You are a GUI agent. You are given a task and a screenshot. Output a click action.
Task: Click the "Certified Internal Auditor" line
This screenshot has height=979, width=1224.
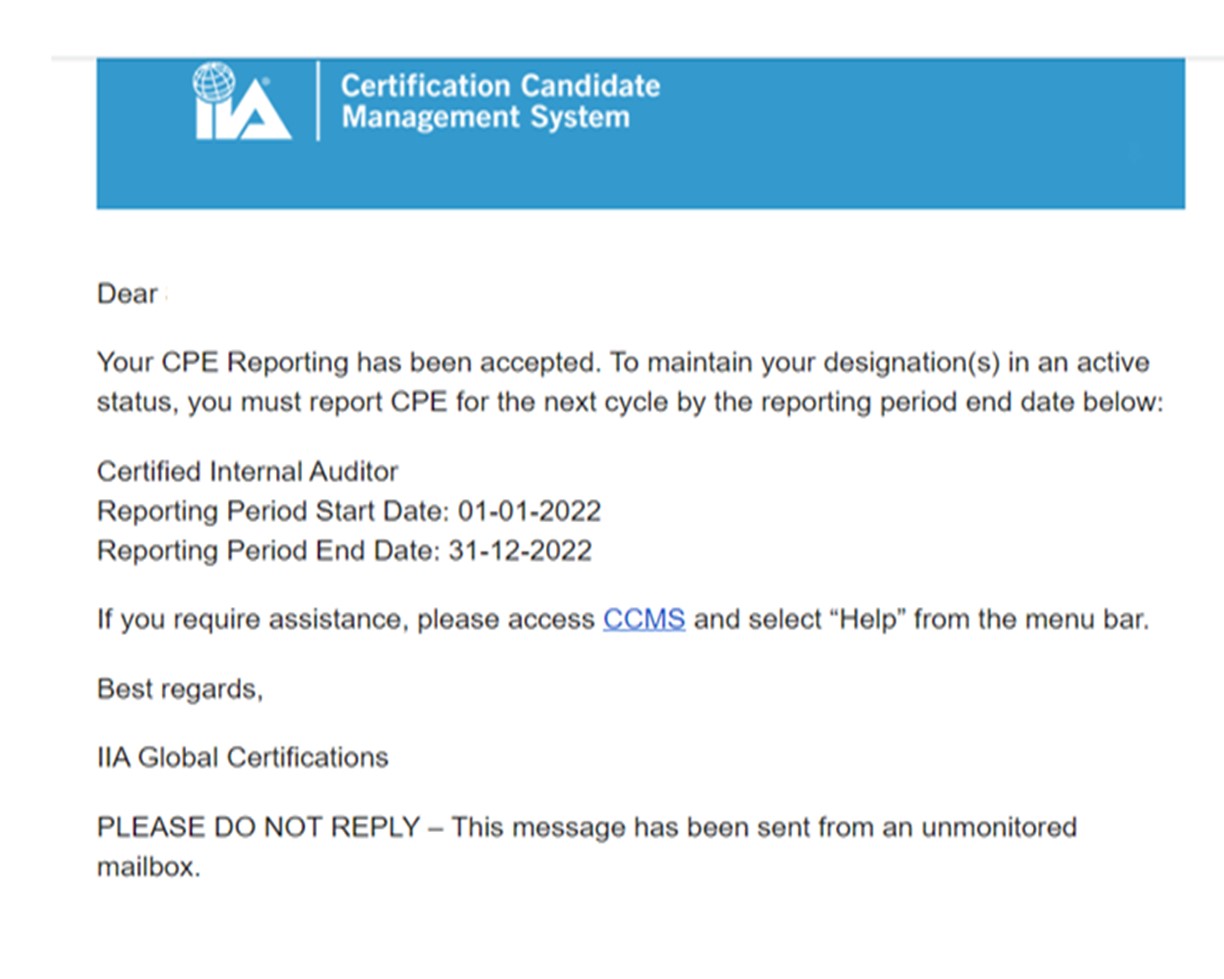click(x=247, y=471)
